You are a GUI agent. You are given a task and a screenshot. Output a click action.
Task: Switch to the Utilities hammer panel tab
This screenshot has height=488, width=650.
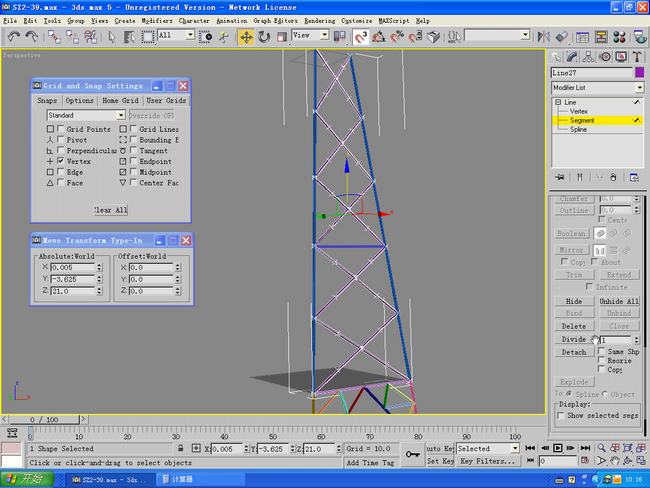[637, 57]
